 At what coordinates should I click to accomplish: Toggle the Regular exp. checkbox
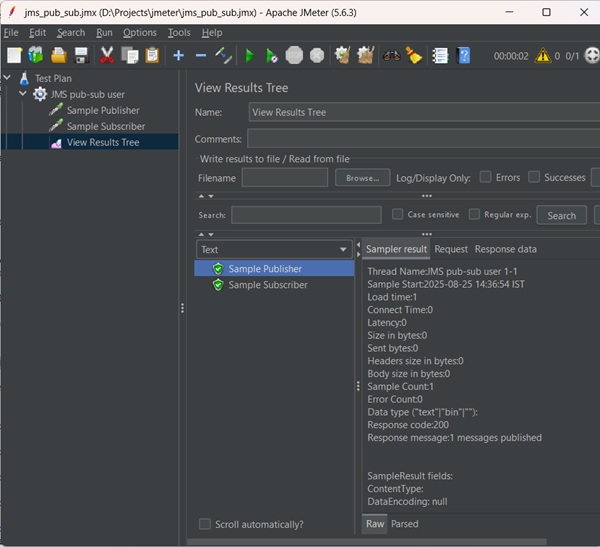[474, 214]
